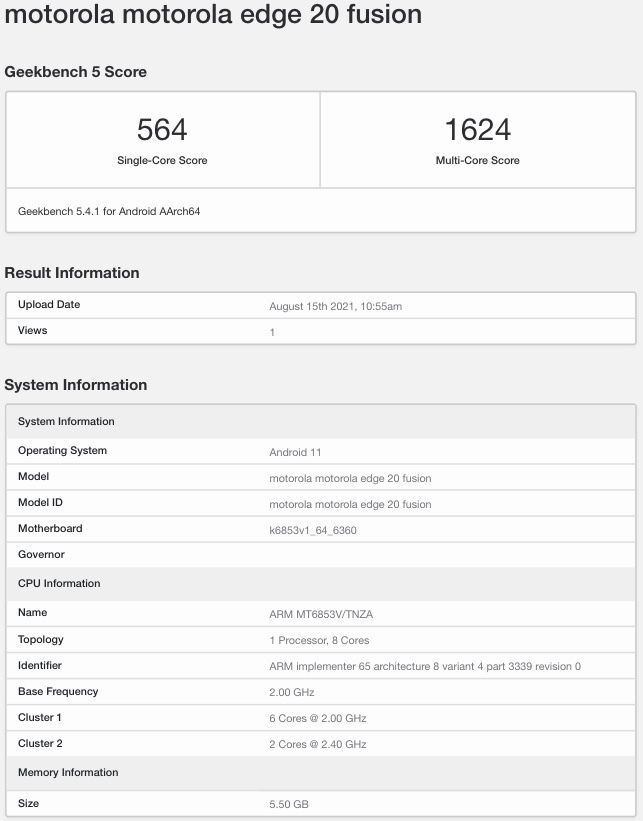This screenshot has height=821, width=643.
Task: Click the 'Motherboard' label
Action: (x=50, y=528)
